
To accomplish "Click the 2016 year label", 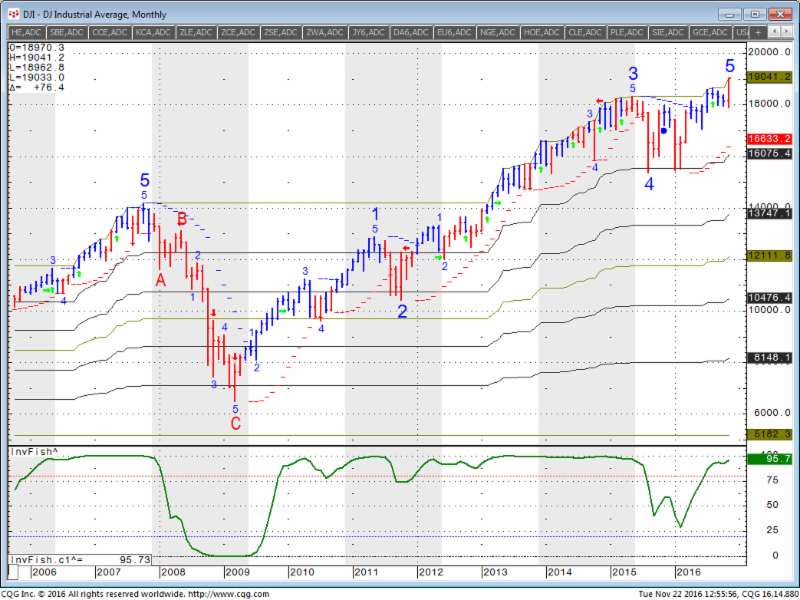I will pyautogui.click(x=688, y=572).
